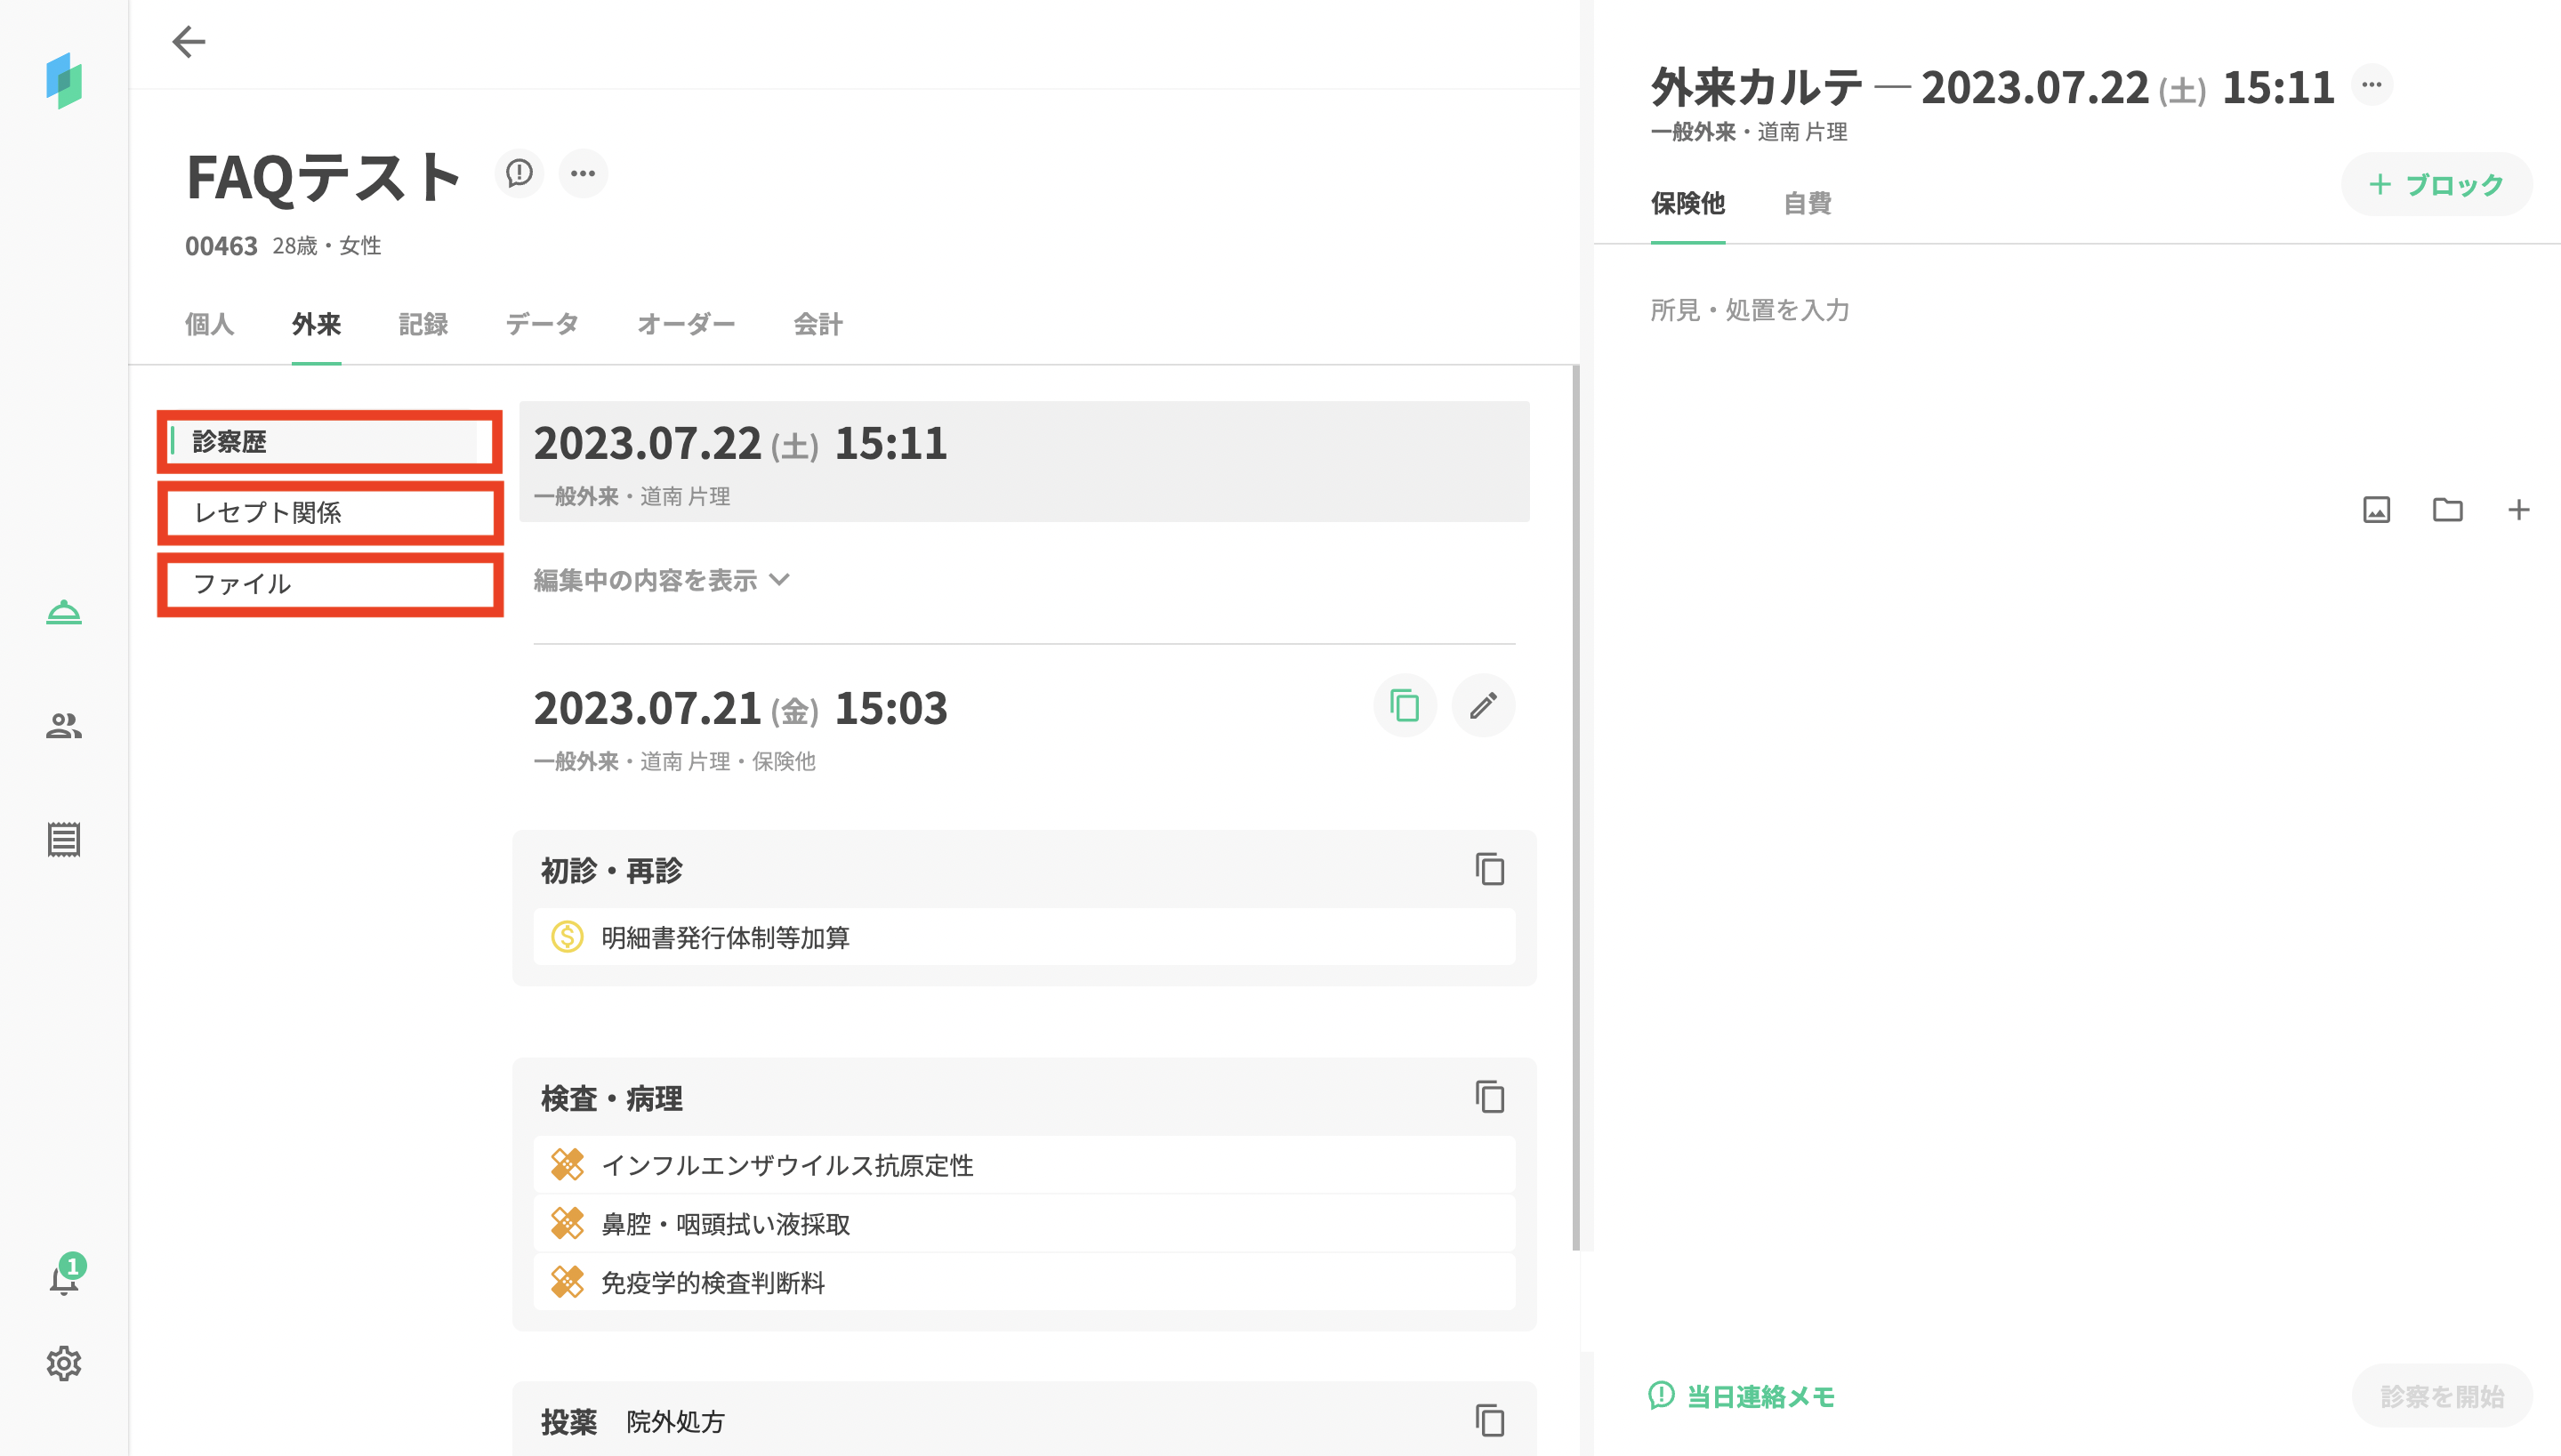Click the ＋ブロック button

[2436, 185]
